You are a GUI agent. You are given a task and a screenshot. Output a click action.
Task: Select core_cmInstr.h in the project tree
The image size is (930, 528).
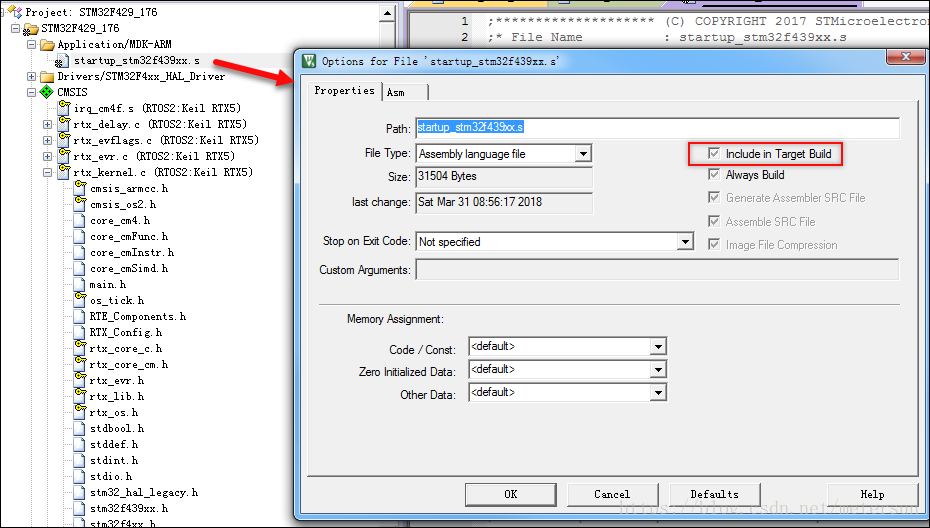(x=132, y=252)
